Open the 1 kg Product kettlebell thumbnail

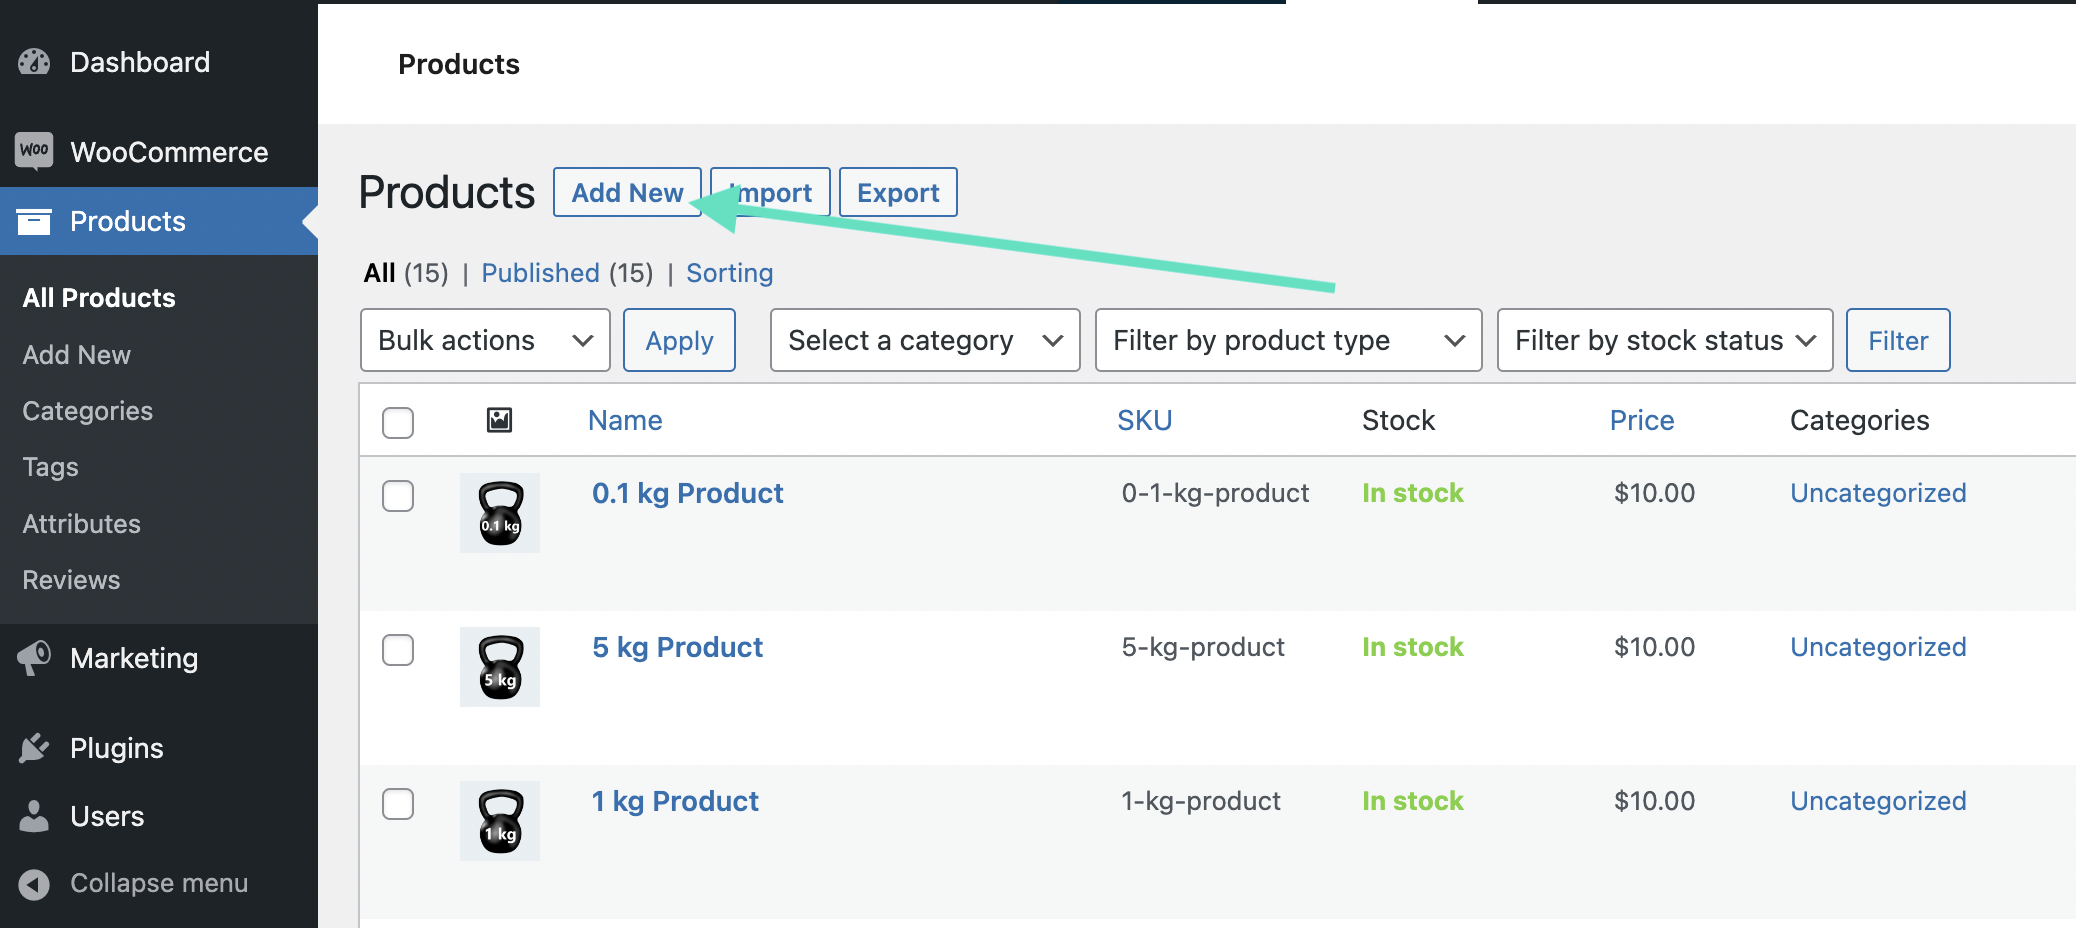click(499, 820)
